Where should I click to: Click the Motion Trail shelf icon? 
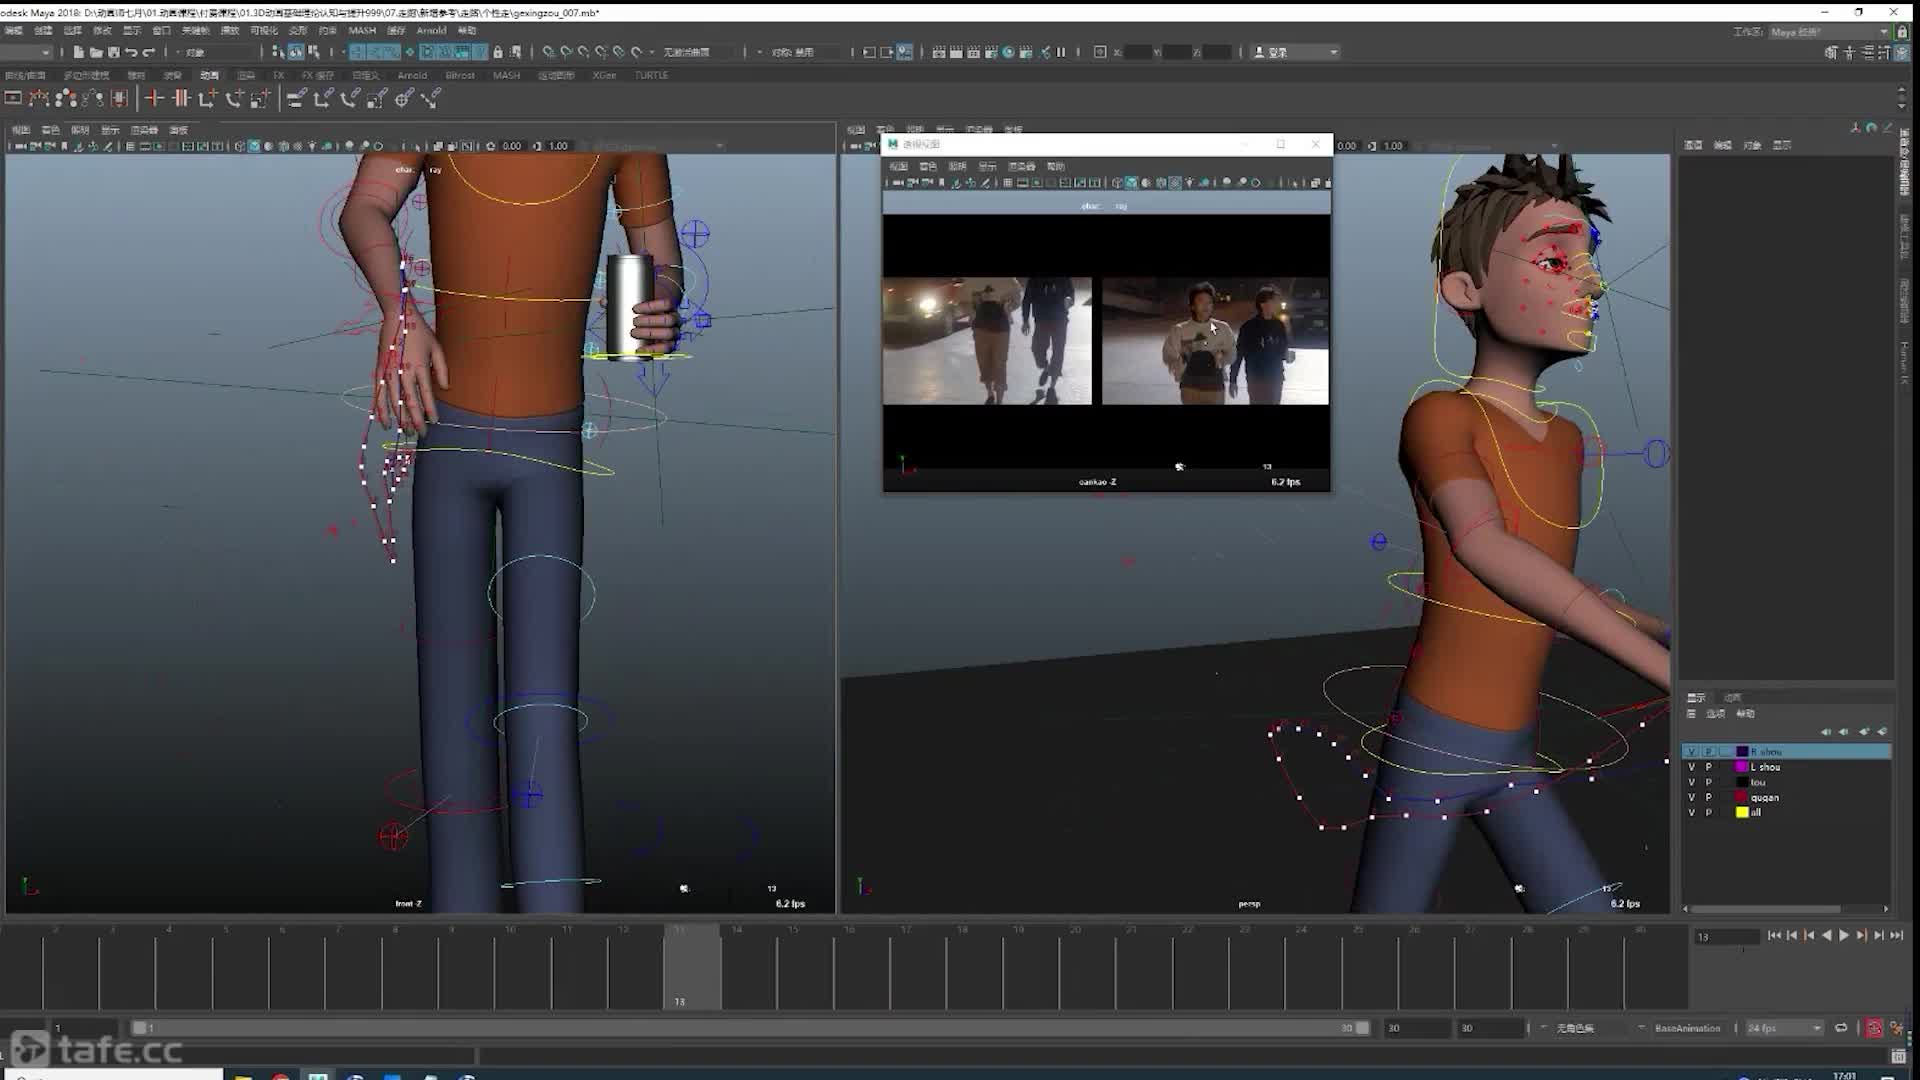39,98
